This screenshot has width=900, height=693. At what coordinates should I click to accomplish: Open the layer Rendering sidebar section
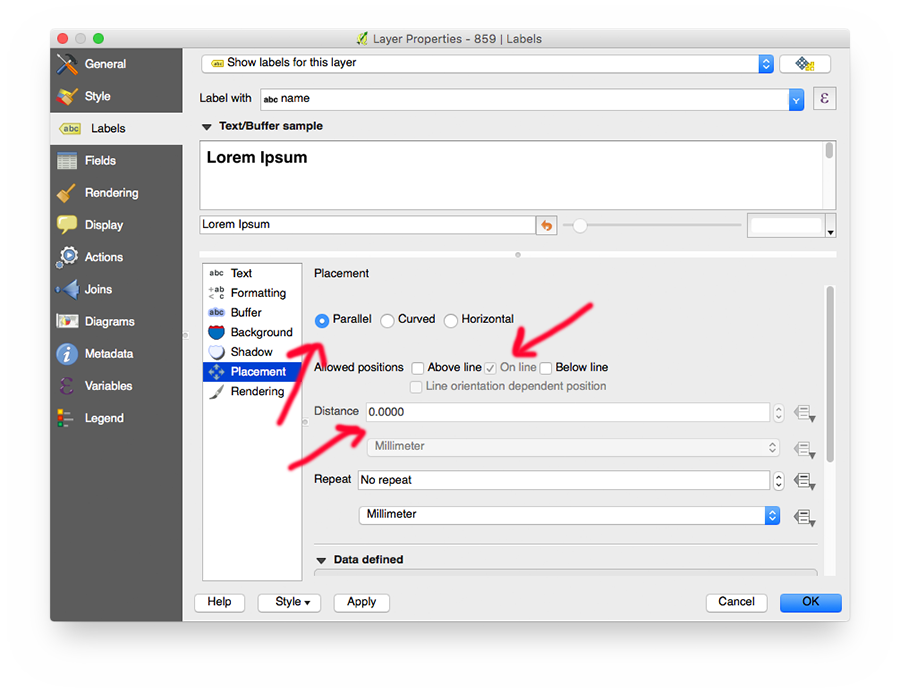point(116,192)
